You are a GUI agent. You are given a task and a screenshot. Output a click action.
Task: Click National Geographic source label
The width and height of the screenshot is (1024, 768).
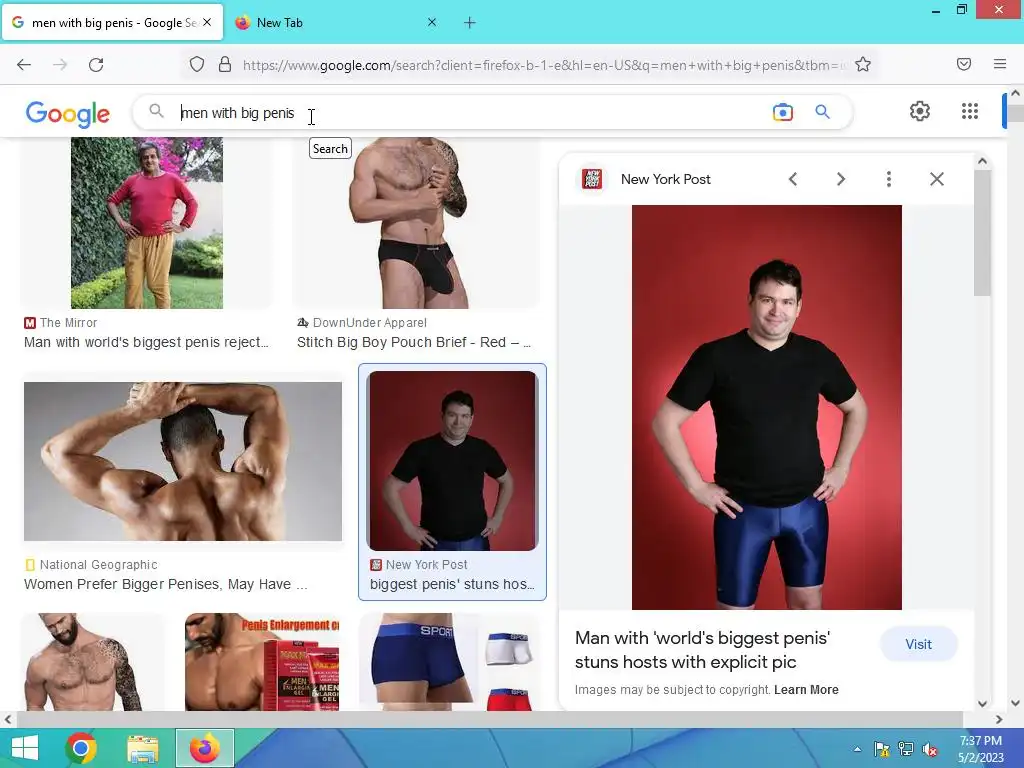[x=98, y=565]
